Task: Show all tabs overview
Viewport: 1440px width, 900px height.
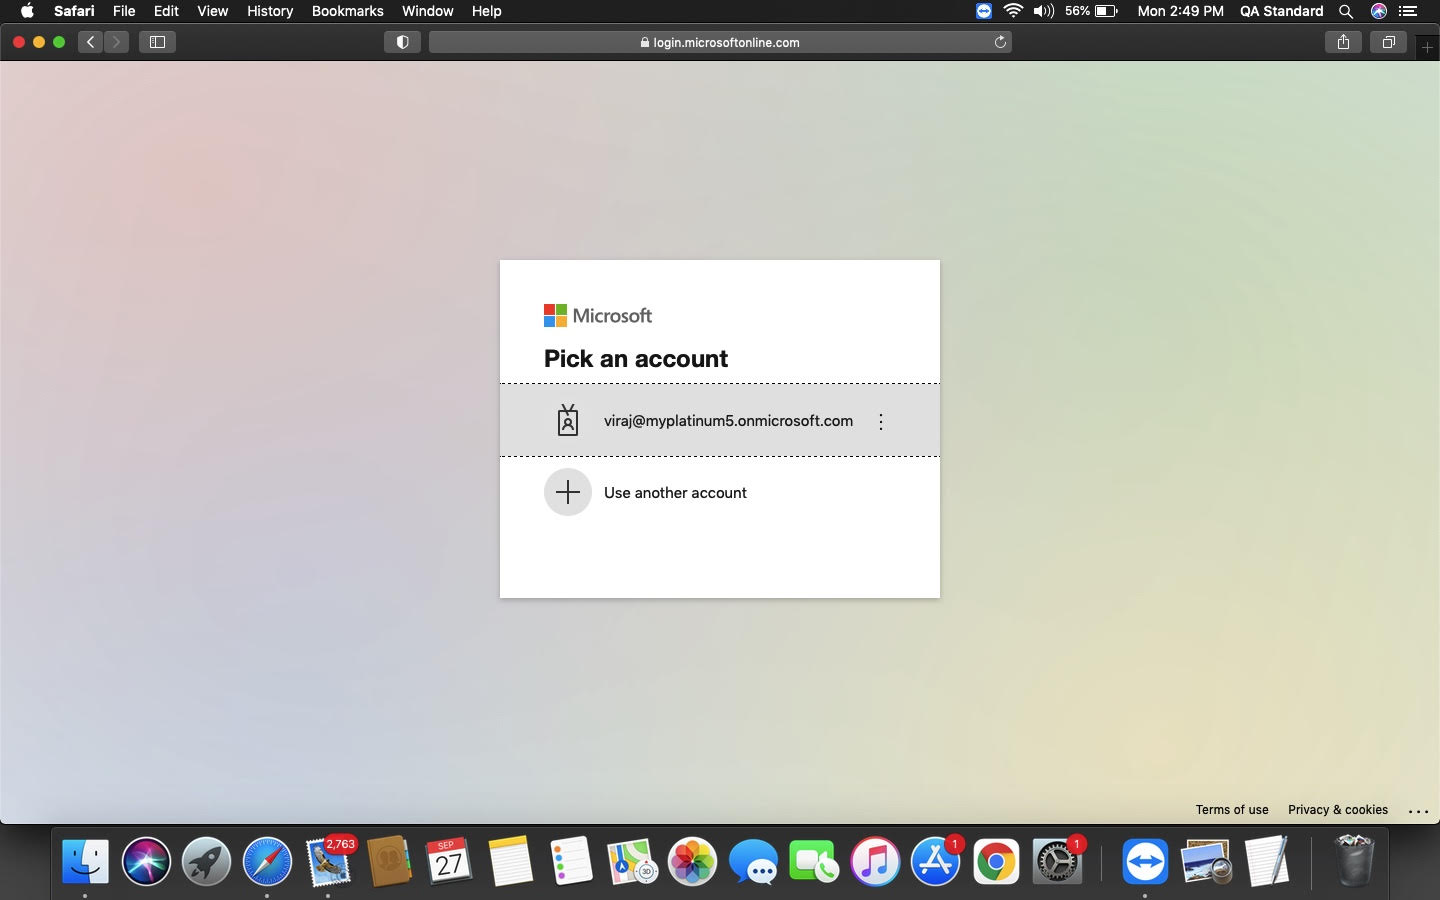Action: coord(1388,42)
